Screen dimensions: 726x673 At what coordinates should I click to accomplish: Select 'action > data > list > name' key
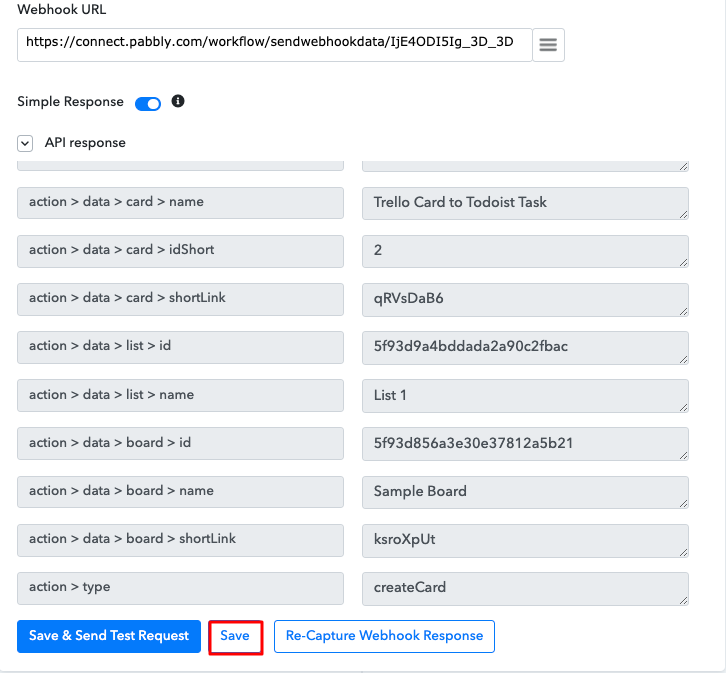(180, 395)
